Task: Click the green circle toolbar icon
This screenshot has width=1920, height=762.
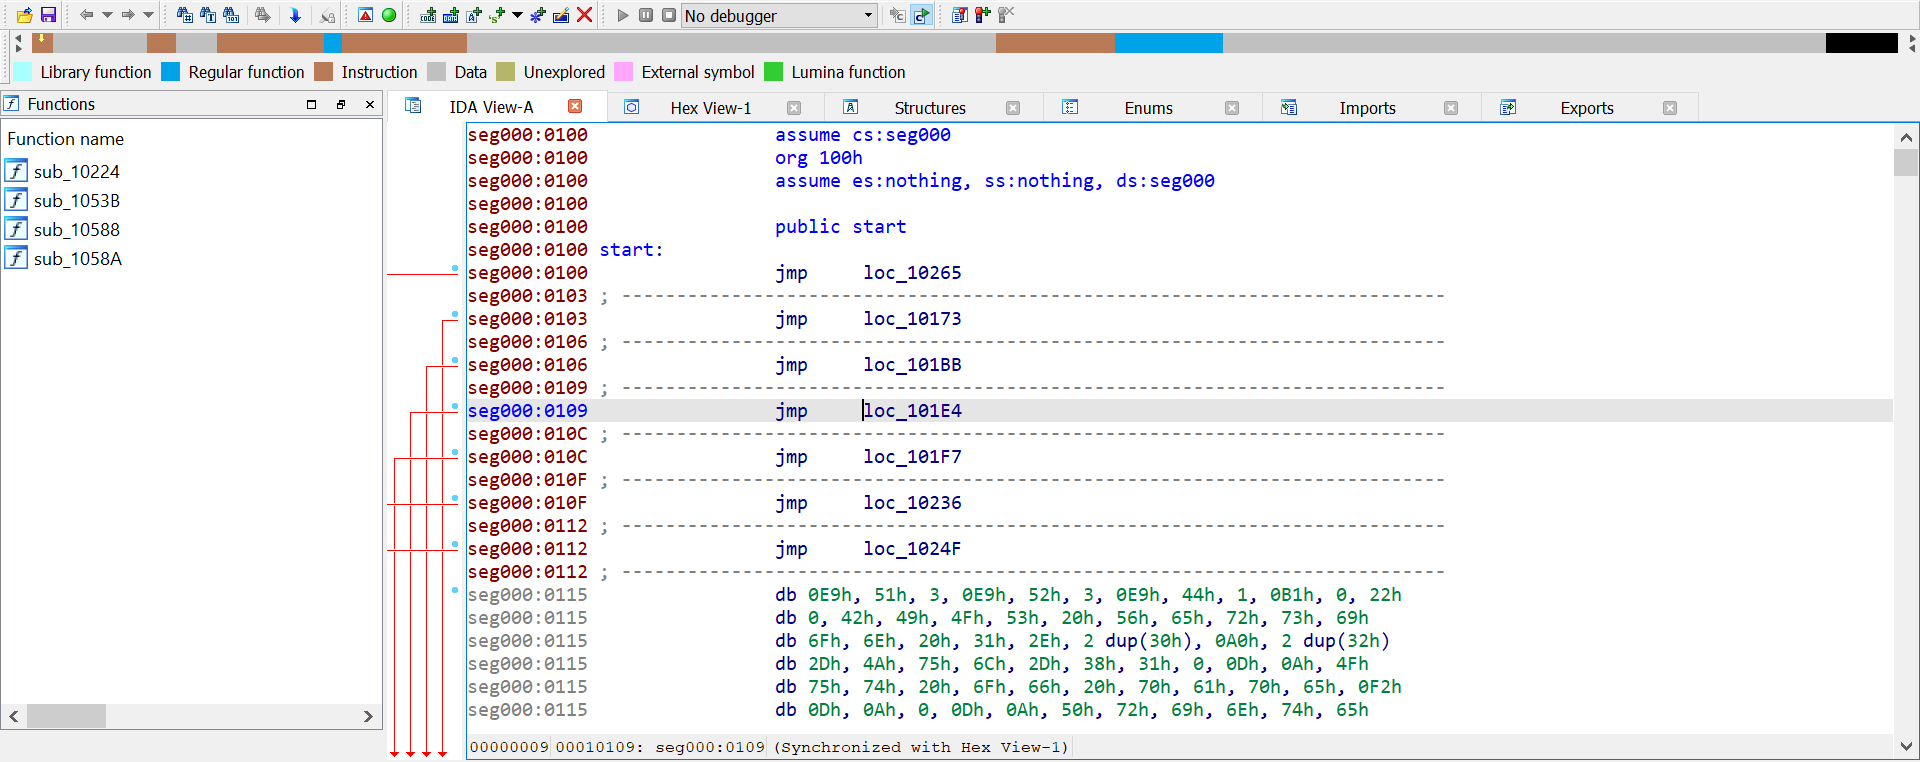Action: (389, 15)
